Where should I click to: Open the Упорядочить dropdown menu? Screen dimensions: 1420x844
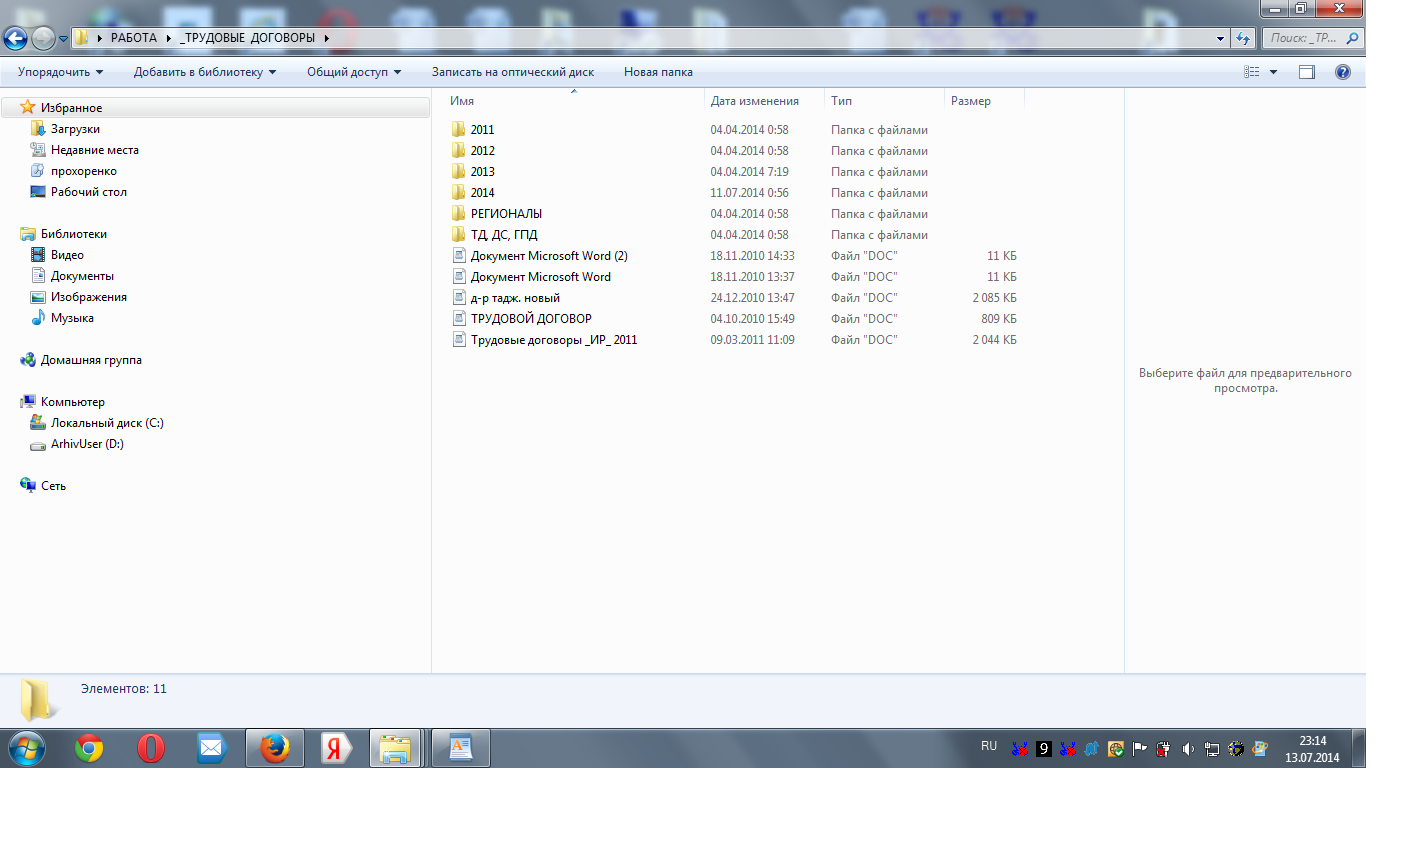60,72
